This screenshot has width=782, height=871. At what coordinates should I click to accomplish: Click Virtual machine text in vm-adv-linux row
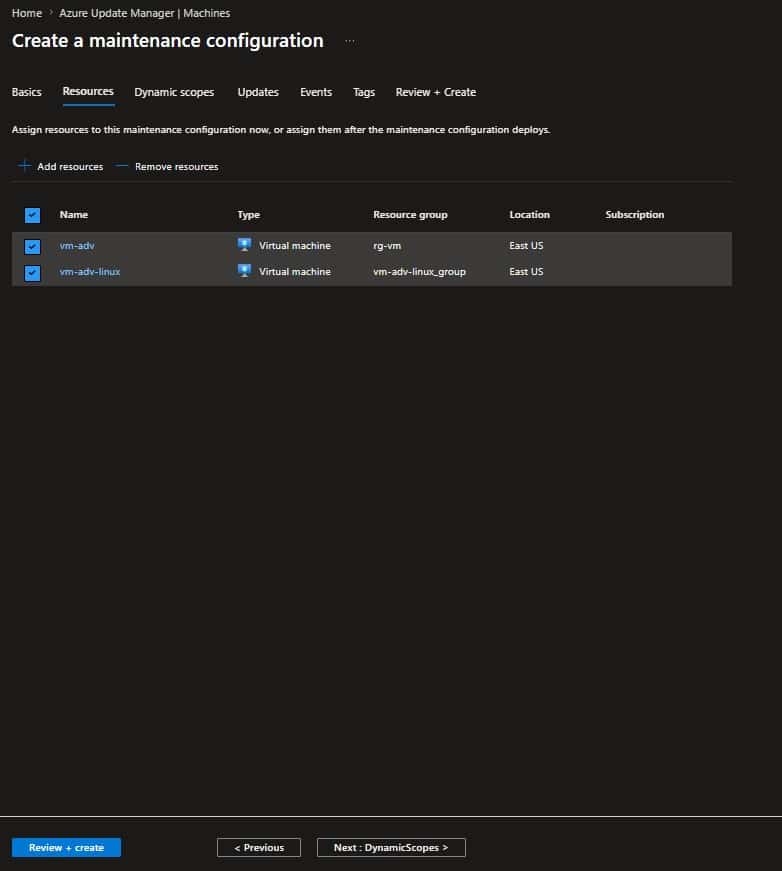(x=295, y=272)
